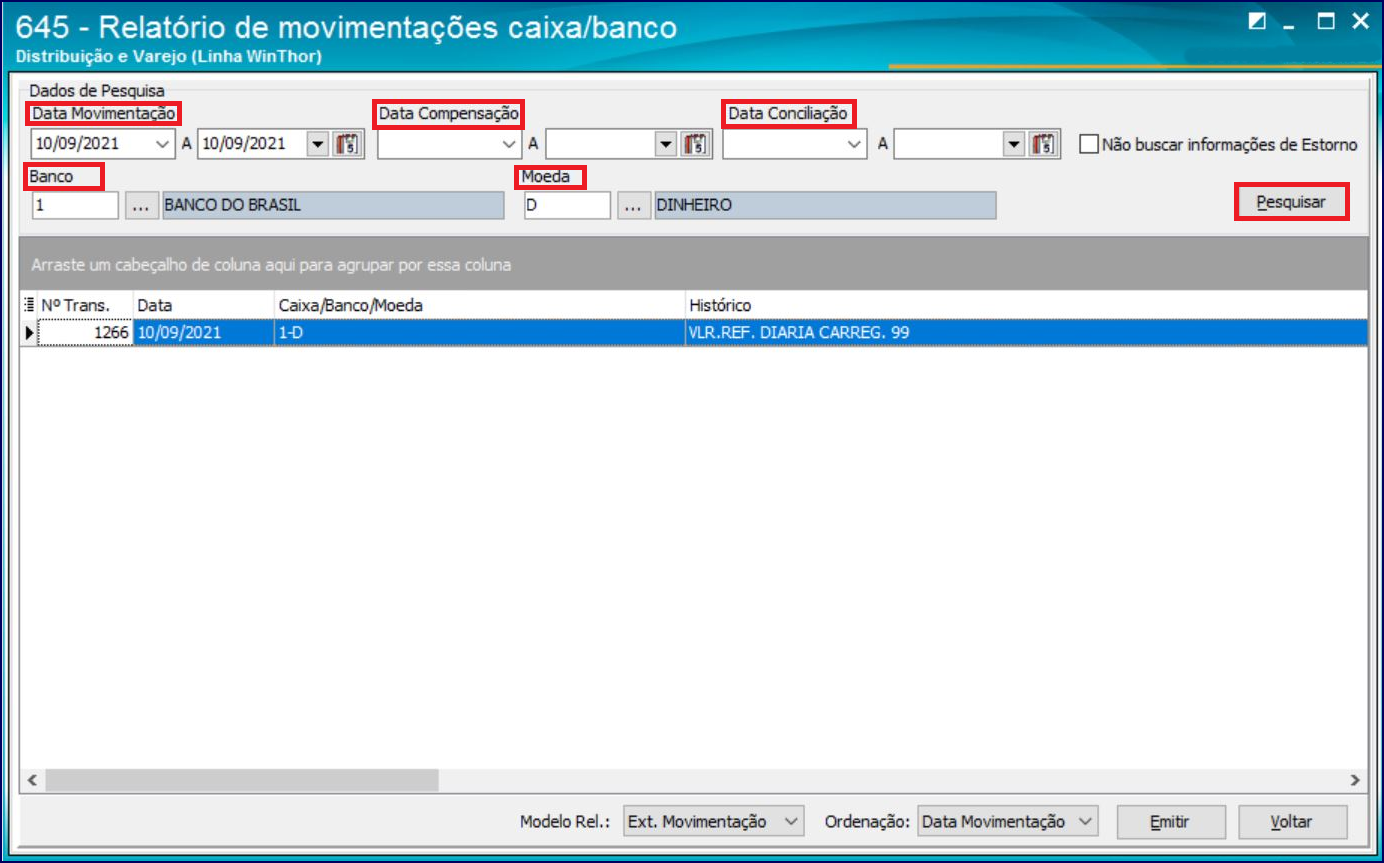Click the BANCO DO BRASIL description field
This screenshot has width=1384, height=863.
tap(333, 205)
